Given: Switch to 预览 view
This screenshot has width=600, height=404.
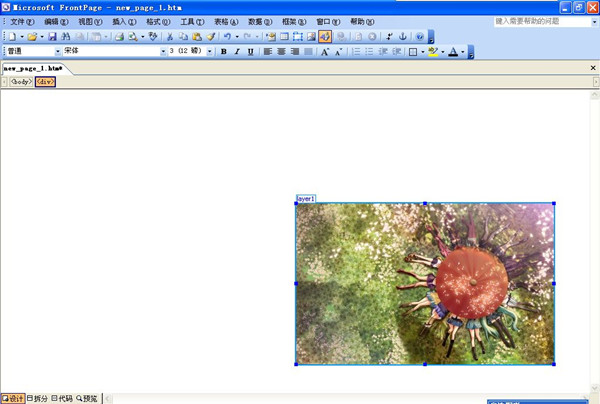Looking at the screenshot, I should (87, 399).
